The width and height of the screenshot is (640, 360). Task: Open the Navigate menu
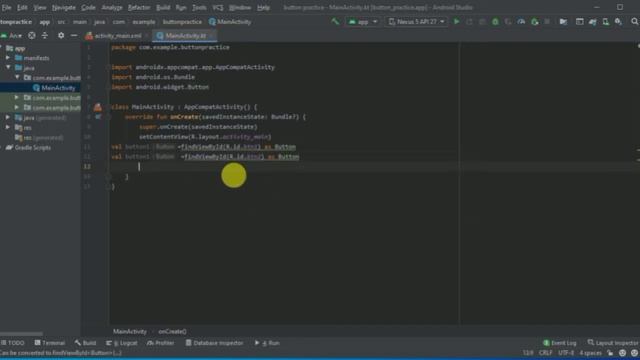pyautogui.click(x=64, y=7)
